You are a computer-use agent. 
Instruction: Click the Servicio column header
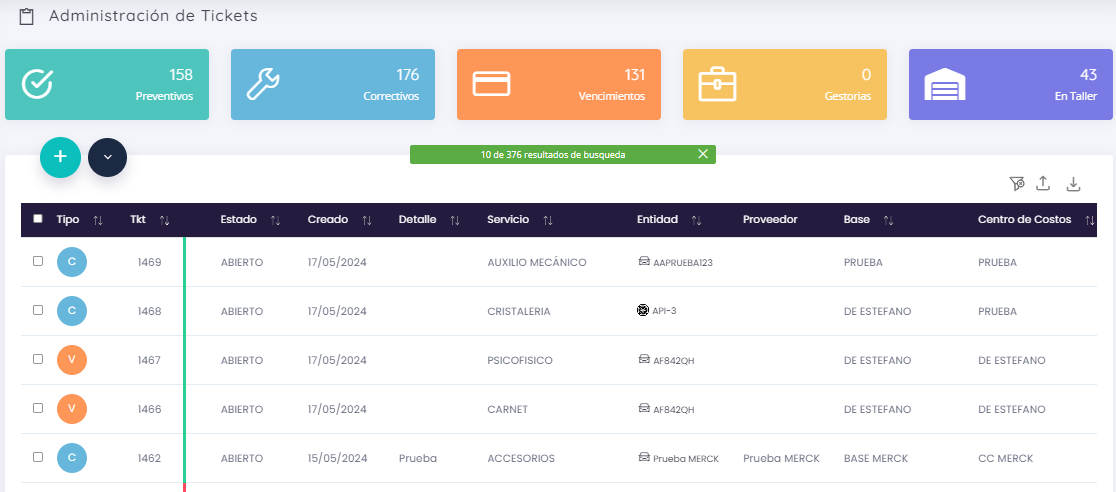[507, 219]
